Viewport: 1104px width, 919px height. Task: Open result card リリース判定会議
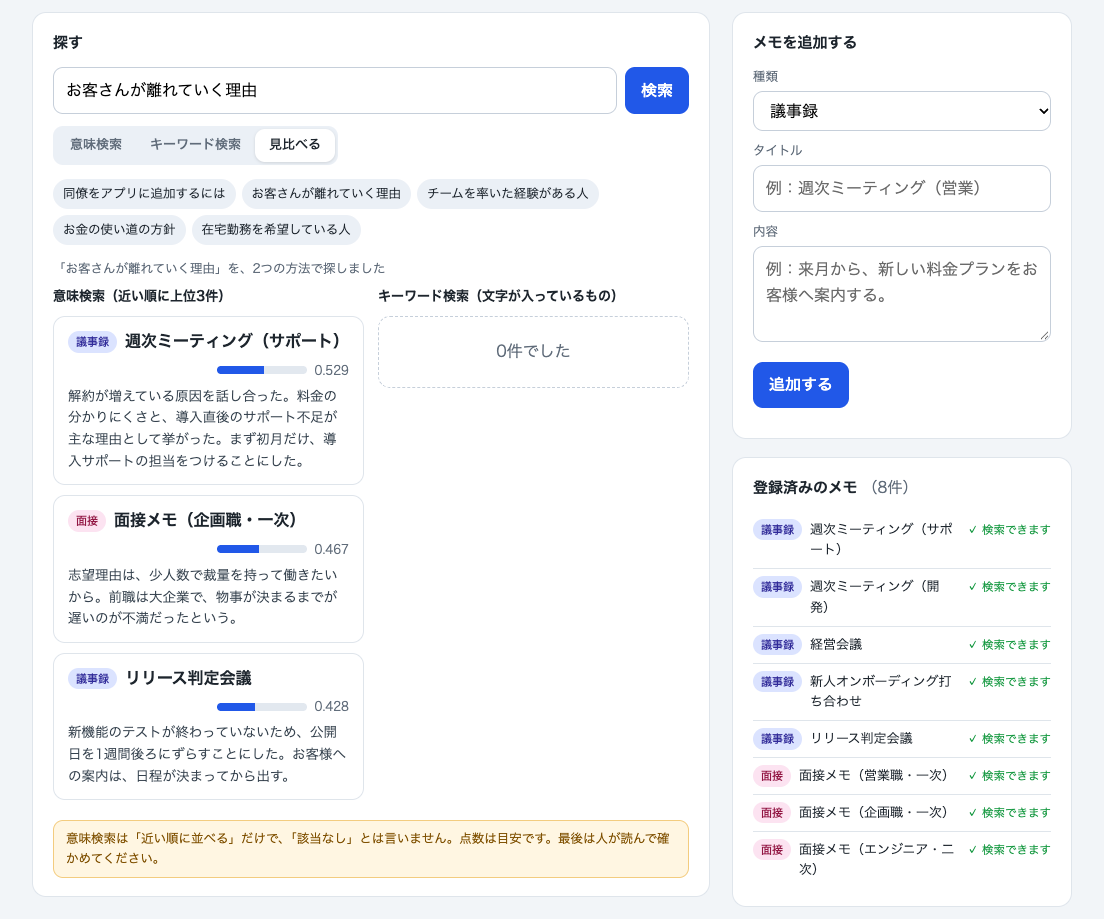tap(208, 727)
